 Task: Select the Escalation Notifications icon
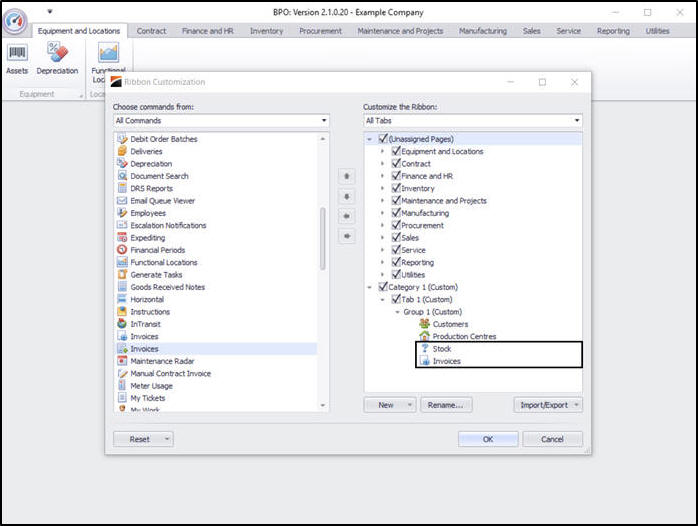pyautogui.click(x=122, y=225)
